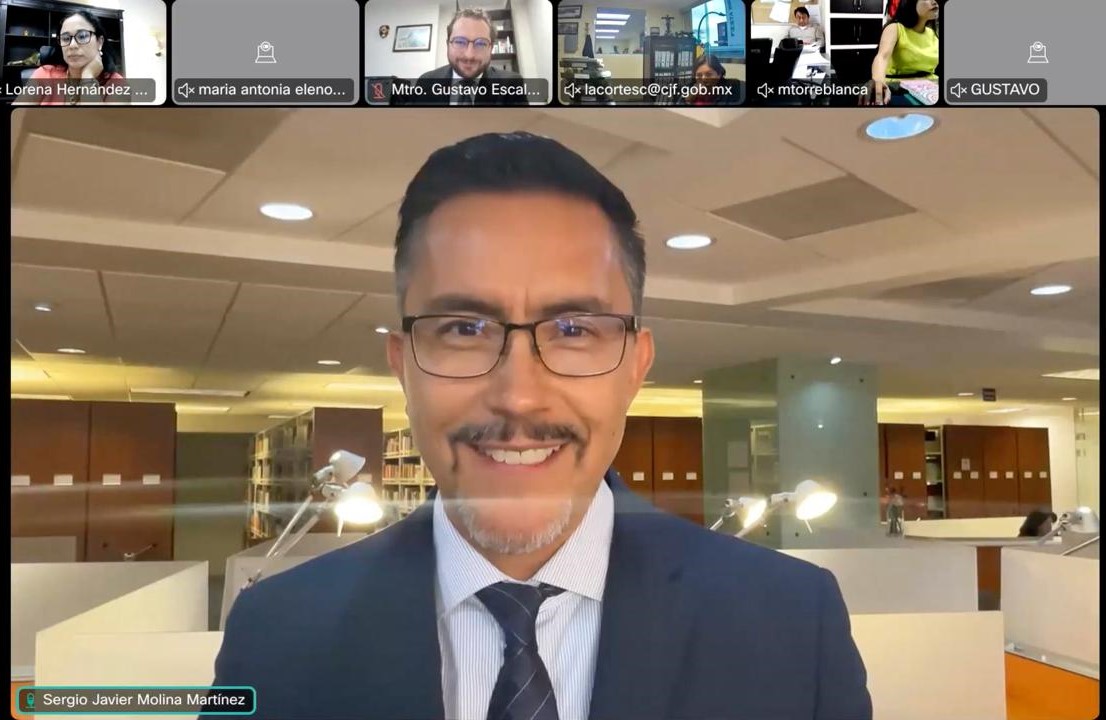Click green microphone icon of Sergio Javier Molina

pyautogui.click(x=30, y=700)
